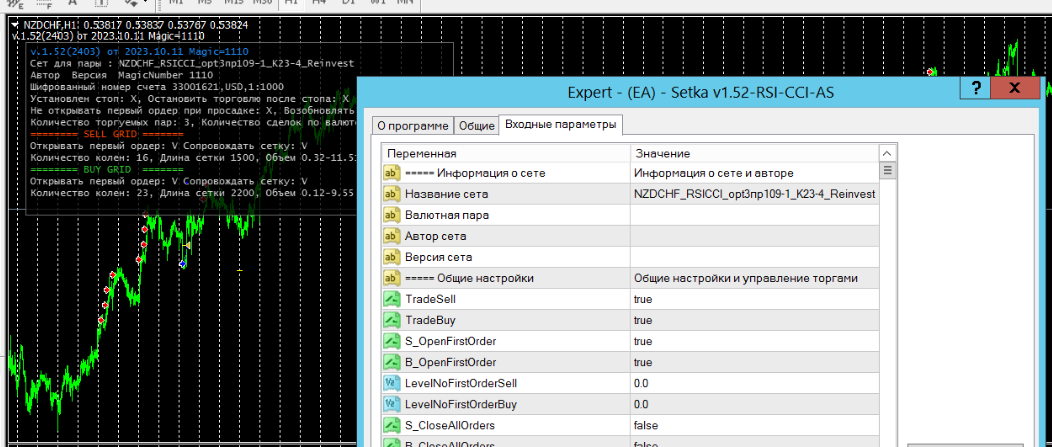Click the number icon beside LevelNoFirstOrderBuy

click(x=391, y=404)
